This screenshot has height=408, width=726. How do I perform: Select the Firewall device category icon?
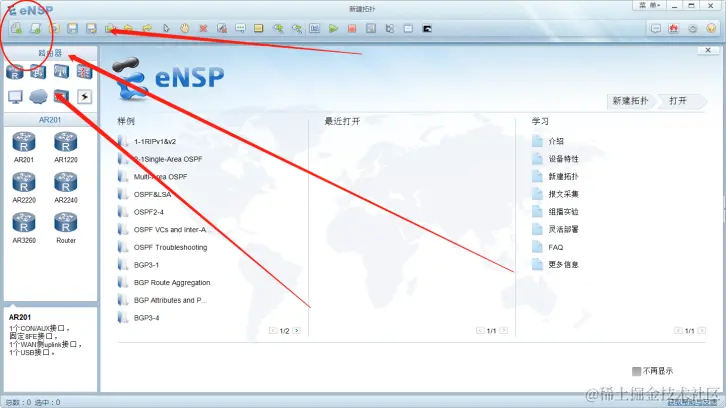pyautogui.click(x=84, y=72)
